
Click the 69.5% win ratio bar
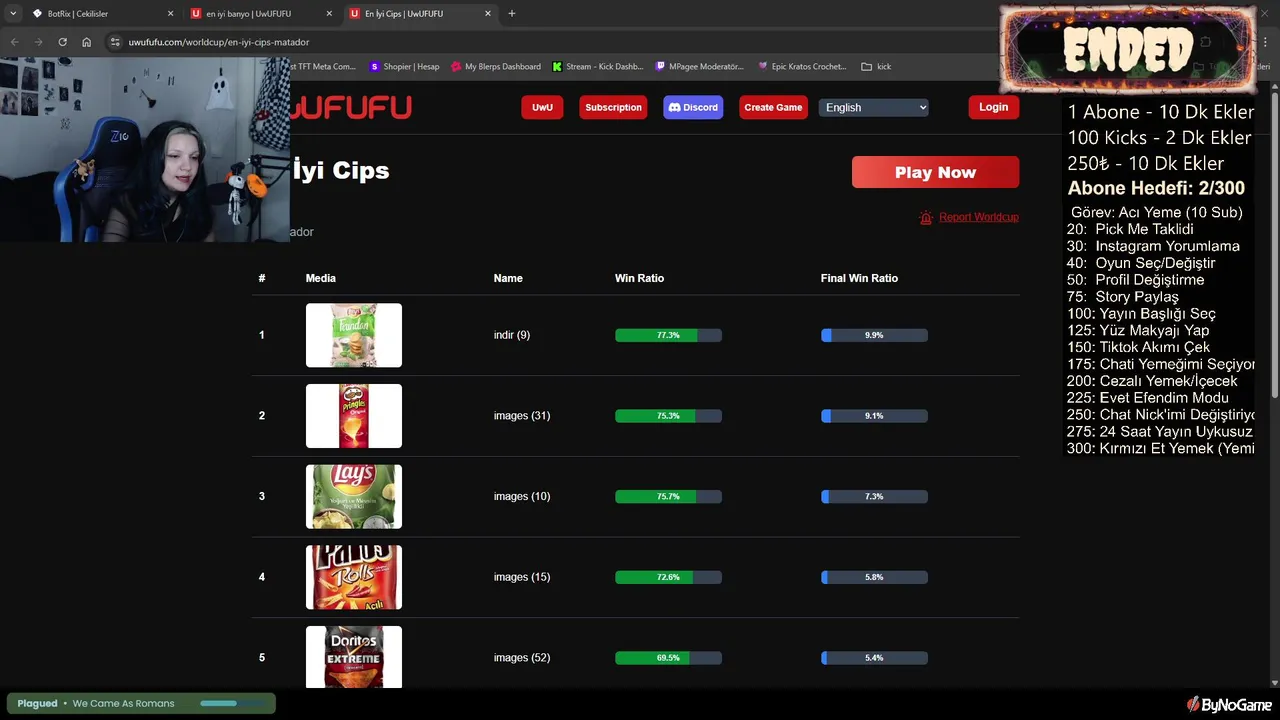[668, 658]
